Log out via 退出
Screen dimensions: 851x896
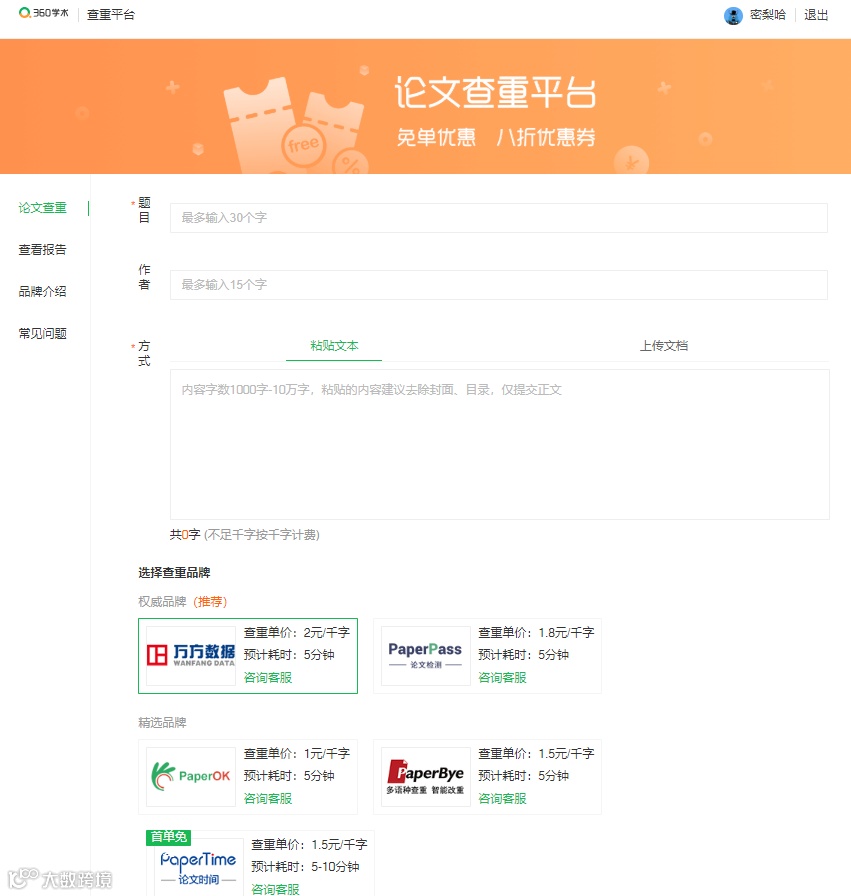click(x=816, y=15)
